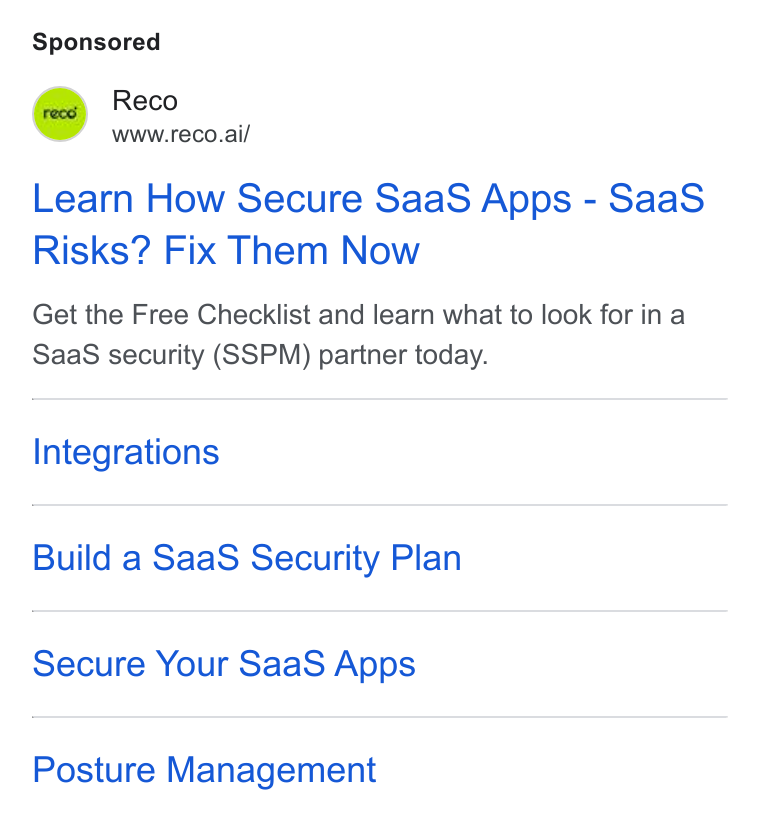
Task: Click the green Reco logo icon
Action: point(60,114)
